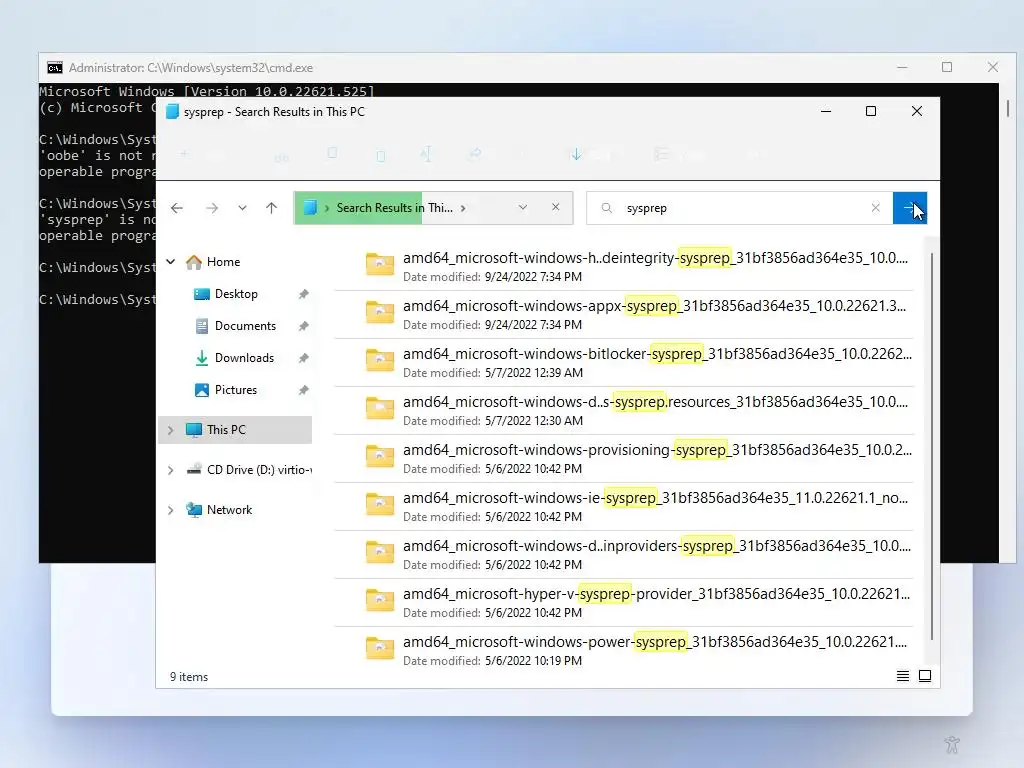Maximize the sysprep search results window
The height and width of the screenshot is (768, 1024).
tap(871, 111)
